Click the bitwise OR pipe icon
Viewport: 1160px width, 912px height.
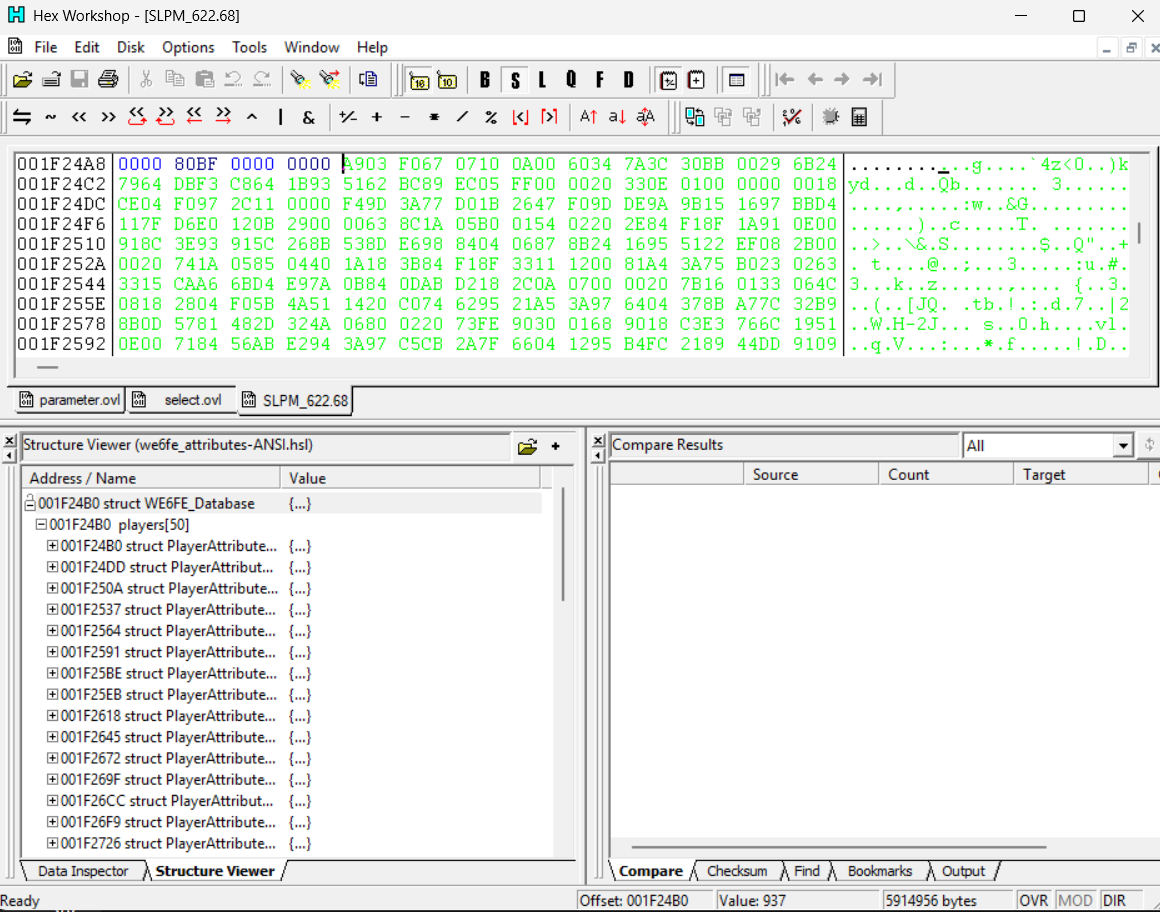280,117
